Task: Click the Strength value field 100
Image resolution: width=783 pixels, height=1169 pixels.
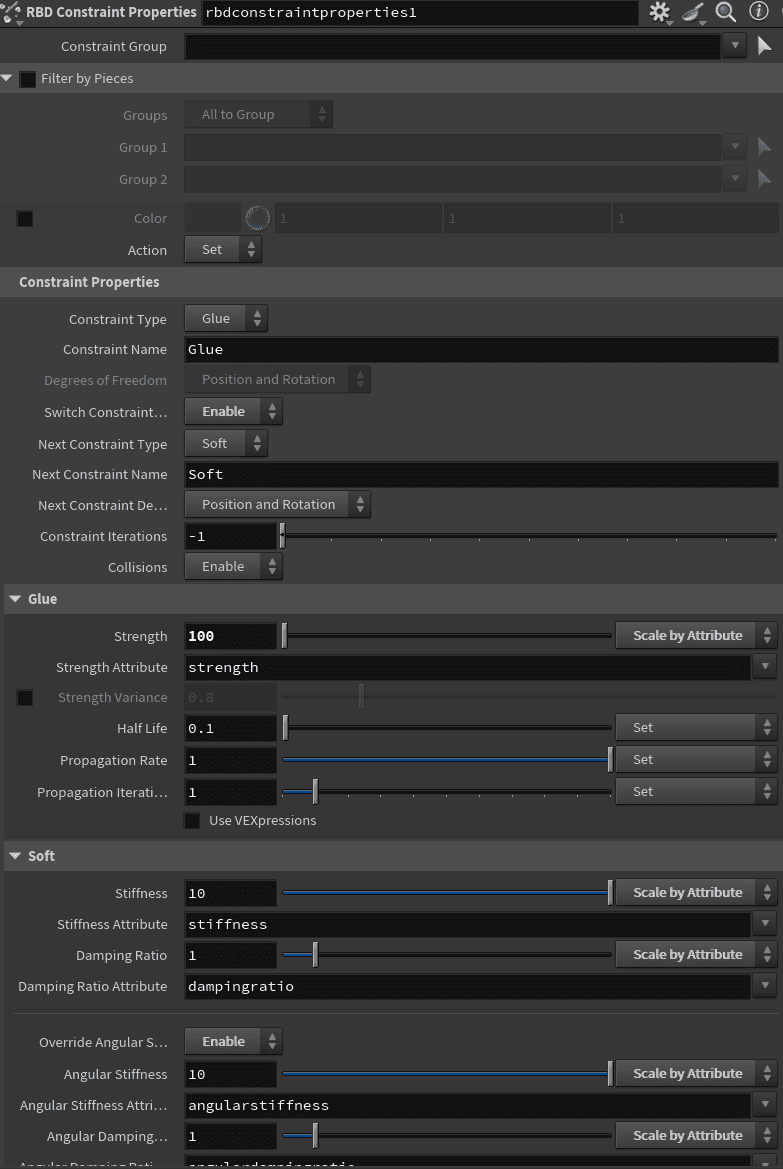Action: point(230,636)
